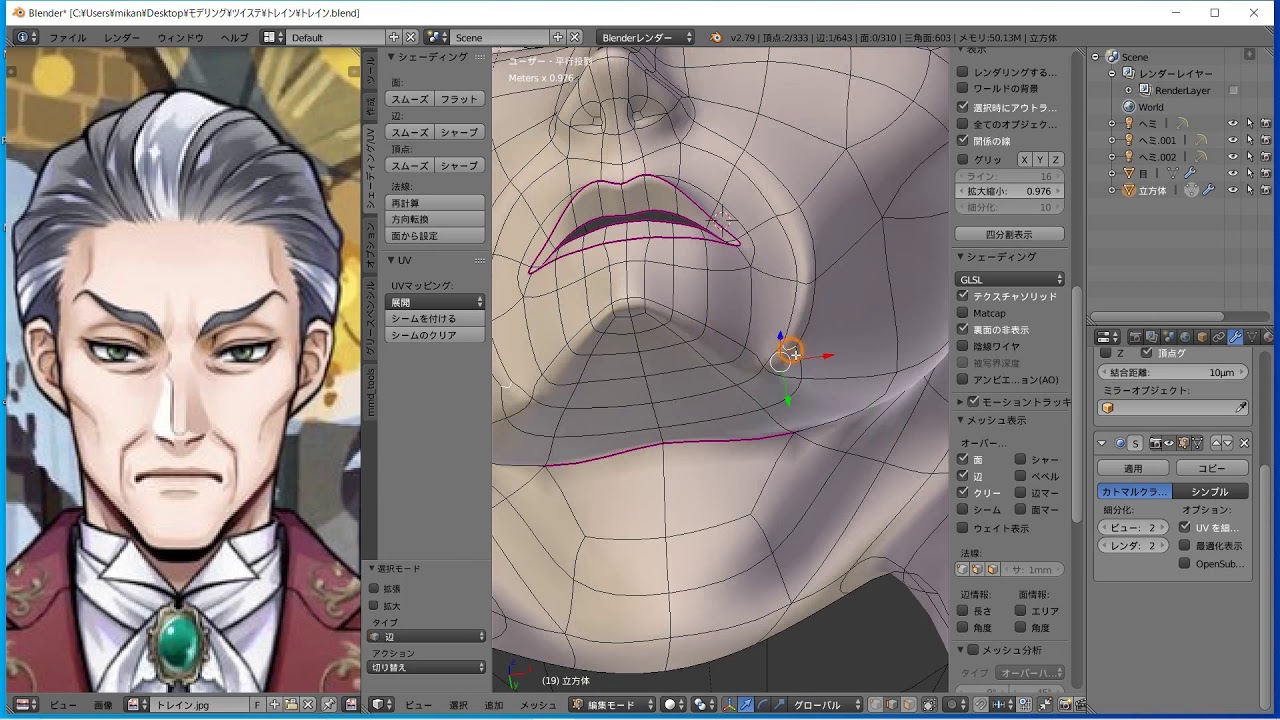This screenshot has height=720, width=1280.
Task: Open ファイル menu
Action: coord(68,38)
